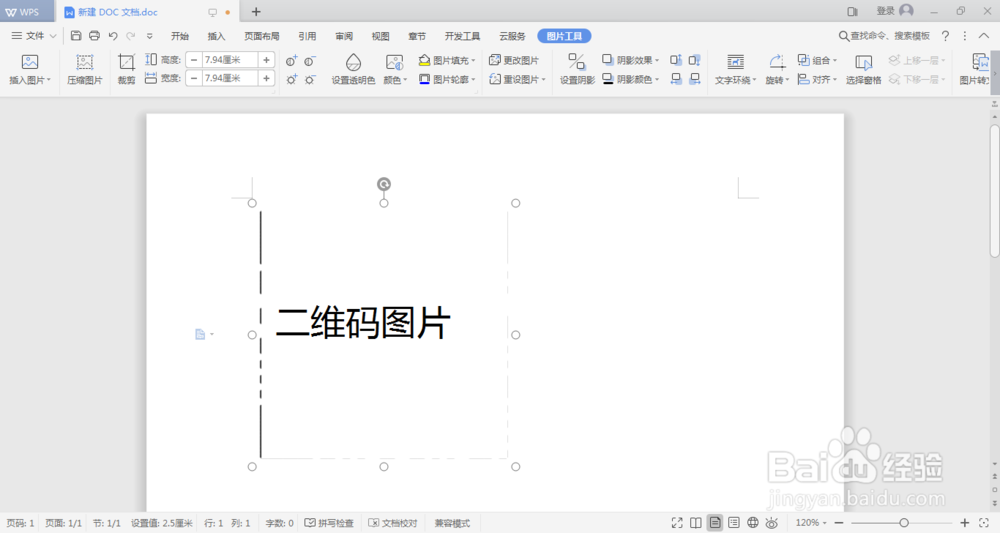The width and height of the screenshot is (1000, 533).
Task: Open 文字环绕 text wrap dropdown
Action: pos(735,80)
